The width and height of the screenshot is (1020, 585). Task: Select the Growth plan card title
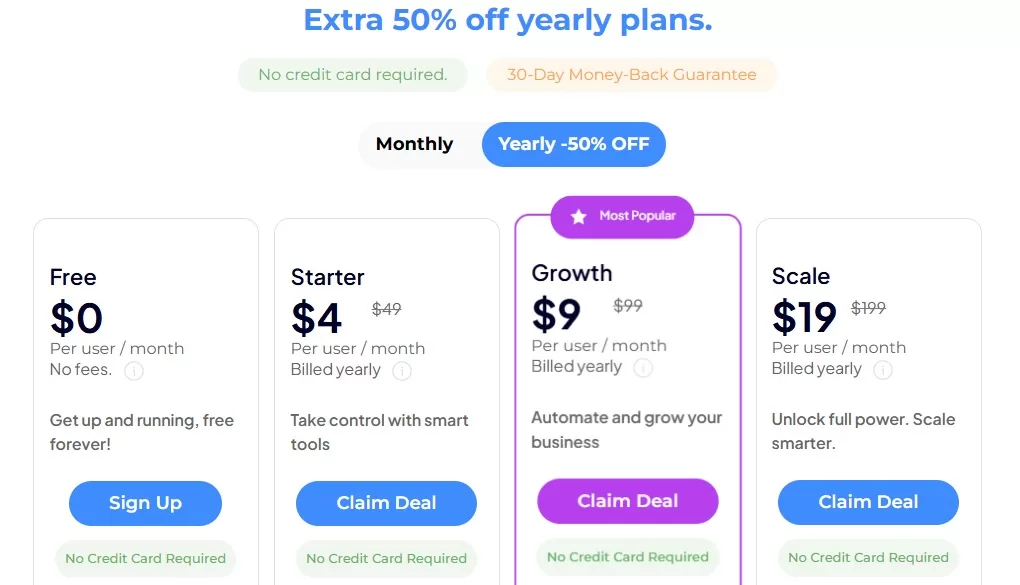[x=571, y=272]
